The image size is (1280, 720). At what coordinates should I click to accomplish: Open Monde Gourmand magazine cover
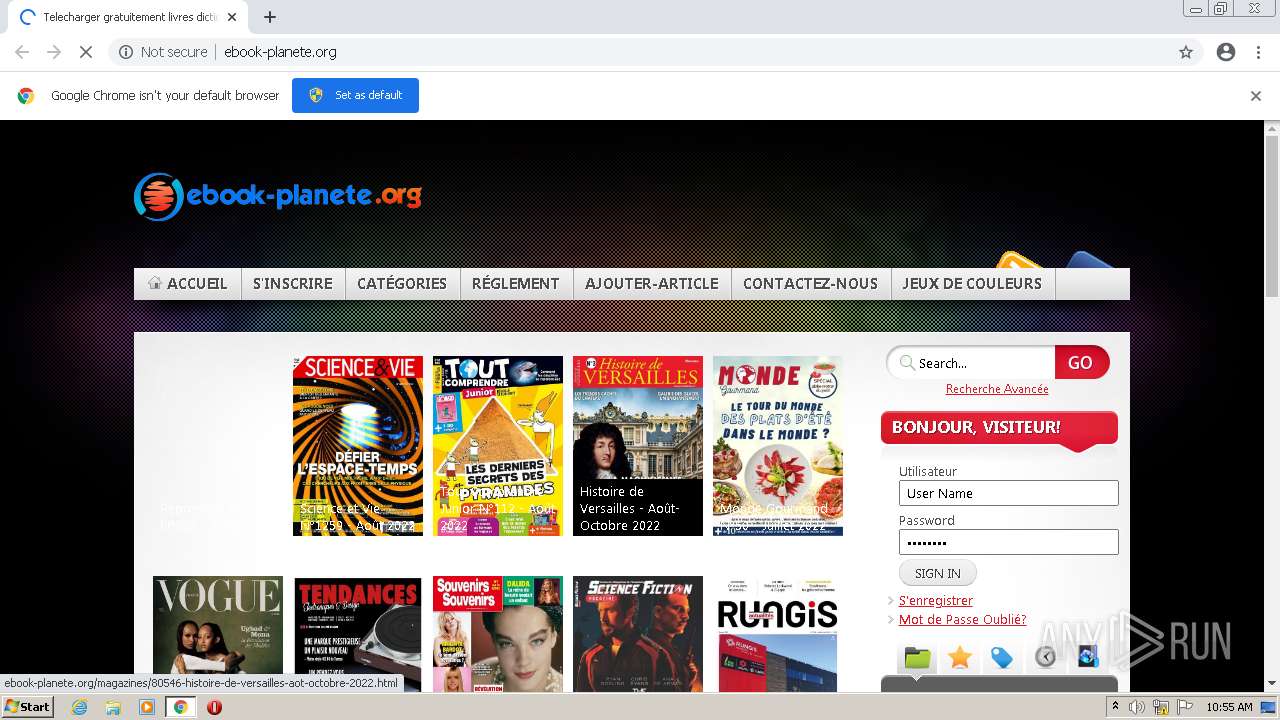(x=778, y=446)
